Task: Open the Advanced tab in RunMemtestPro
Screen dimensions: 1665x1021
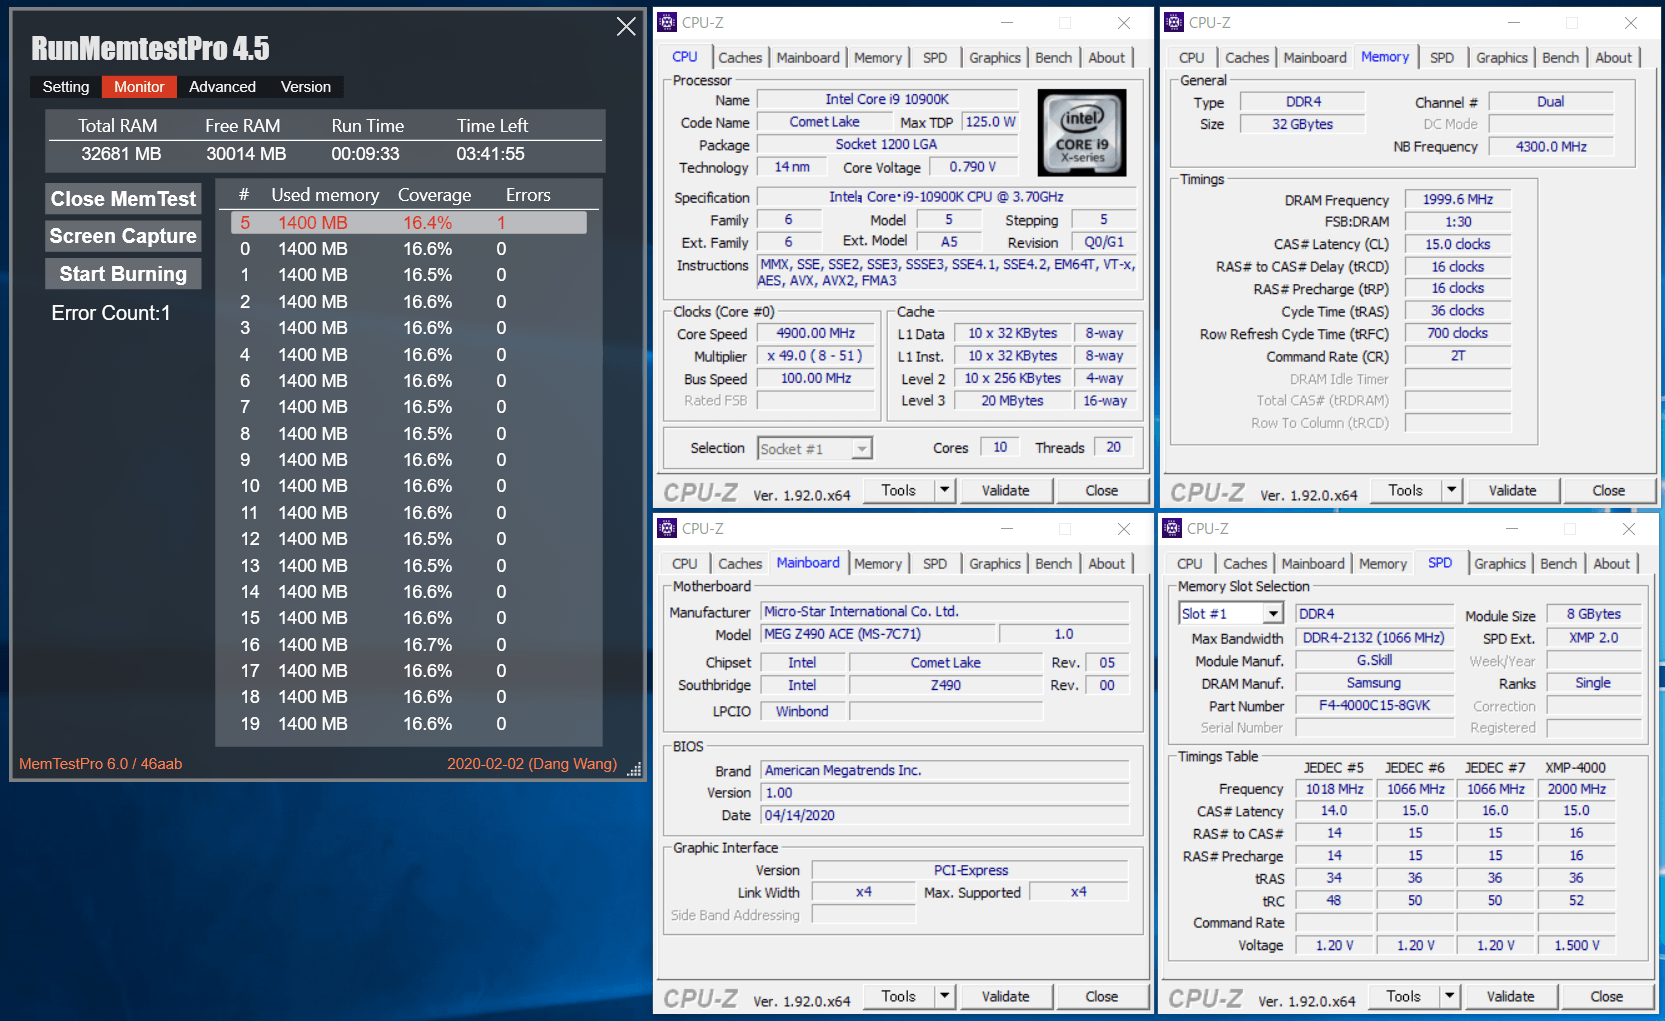Action: coord(222,87)
